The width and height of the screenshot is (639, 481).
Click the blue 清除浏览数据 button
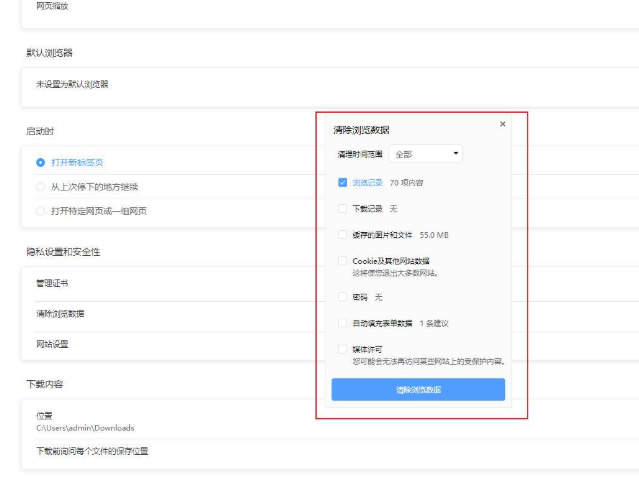[x=418, y=389]
